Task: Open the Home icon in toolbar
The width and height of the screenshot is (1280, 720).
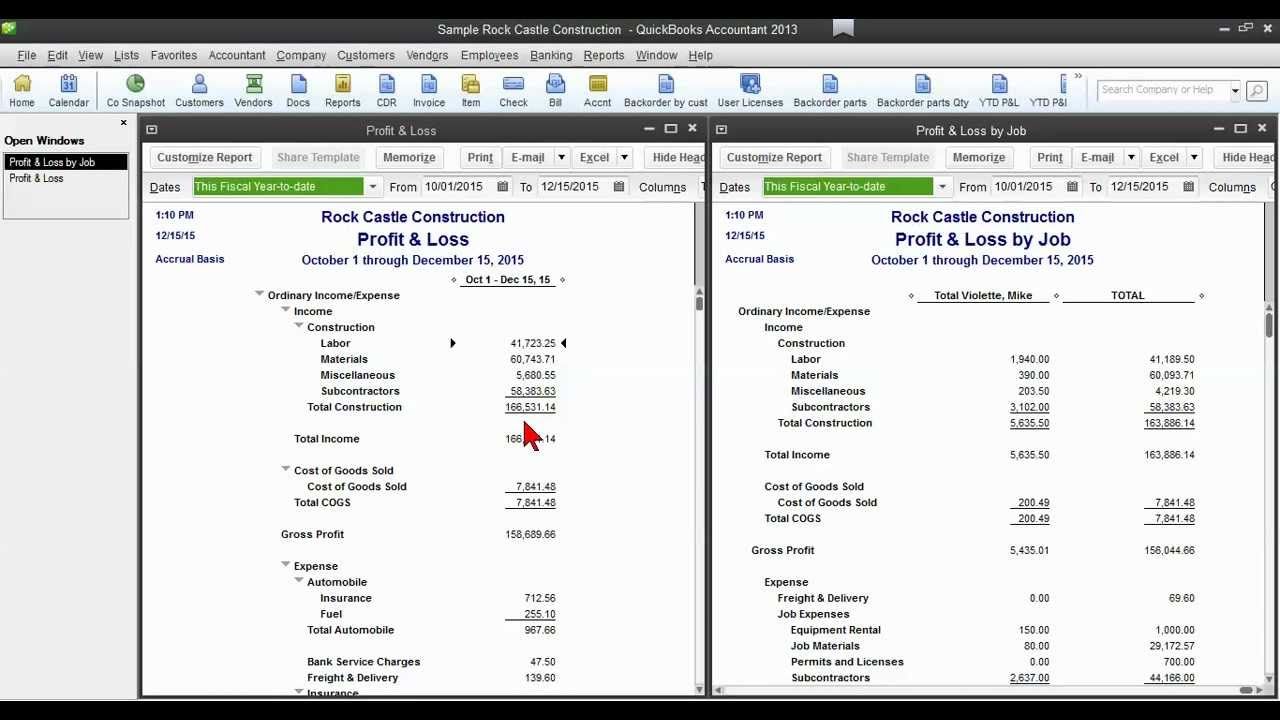Action: coord(22,90)
